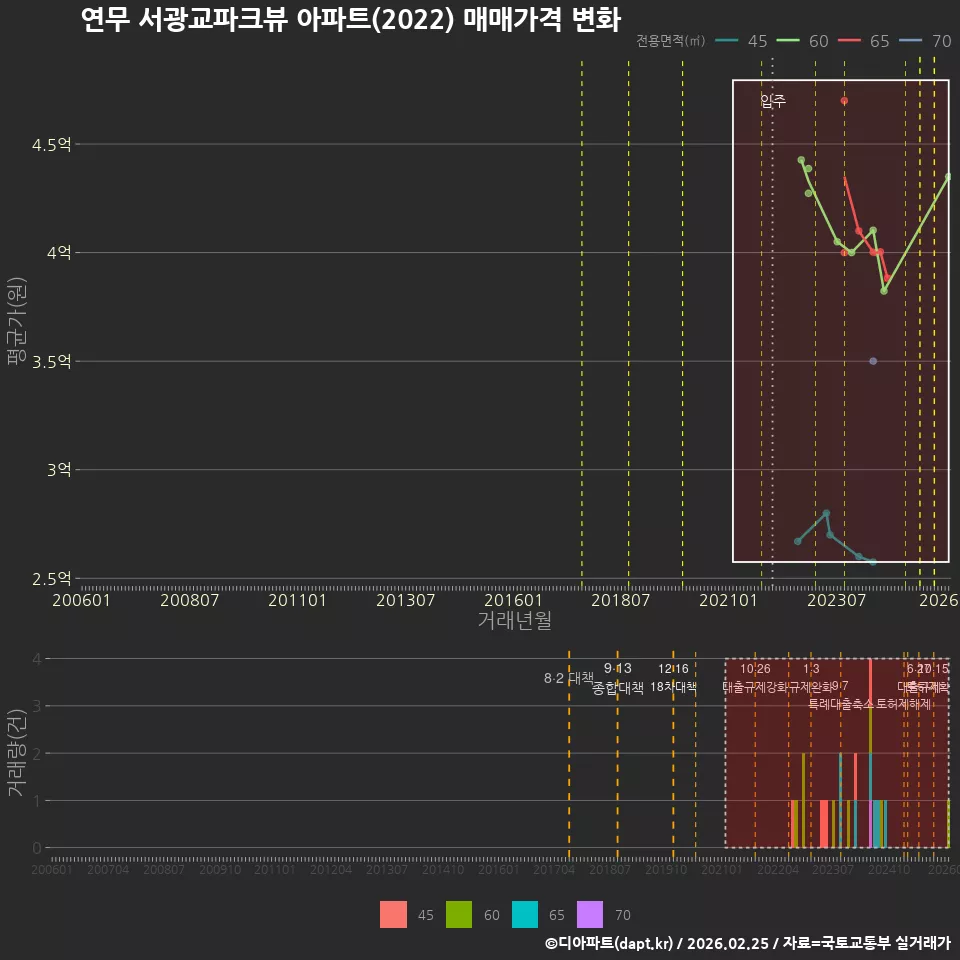Click the 8·2 대책 policy label
This screenshot has height=960, width=960.
click(569, 678)
